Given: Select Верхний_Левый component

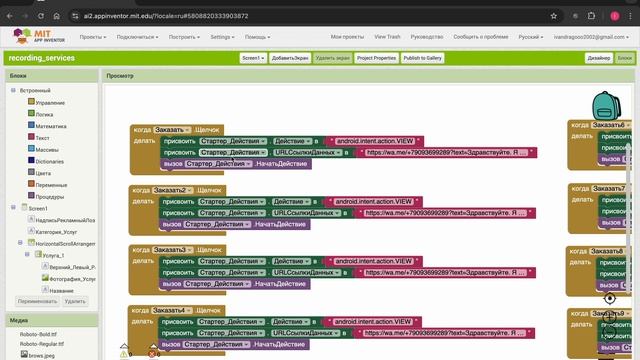Looking at the screenshot, I should (72, 267).
